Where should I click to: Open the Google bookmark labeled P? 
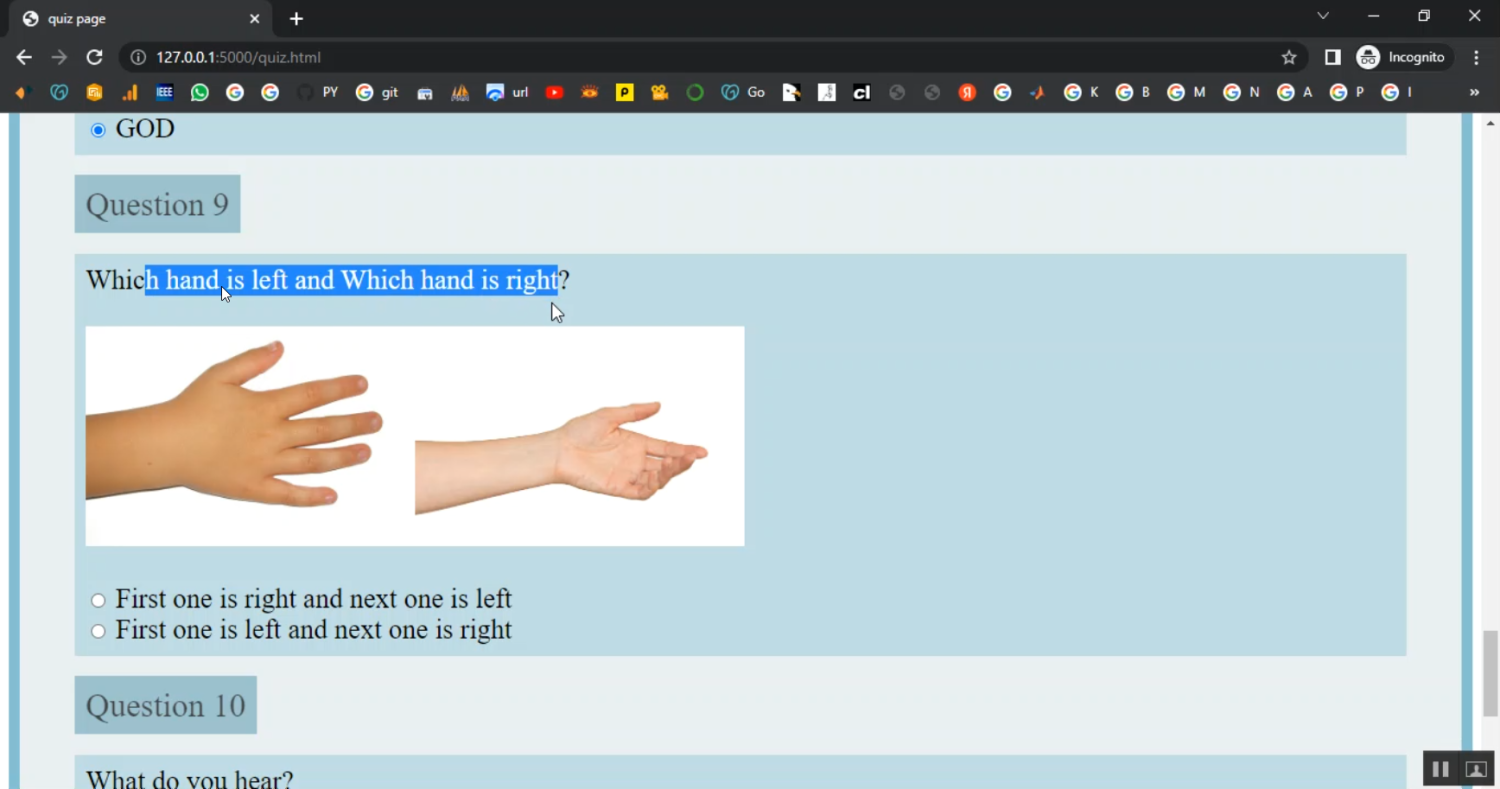tap(1347, 92)
